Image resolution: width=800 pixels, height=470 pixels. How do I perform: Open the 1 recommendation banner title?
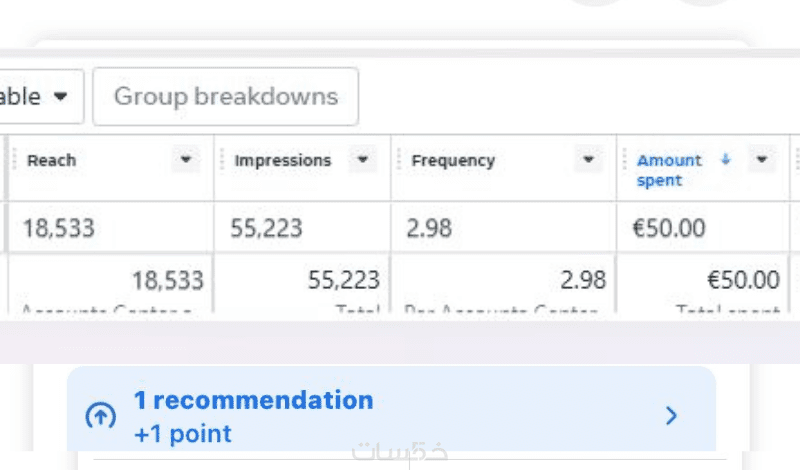point(253,401)
